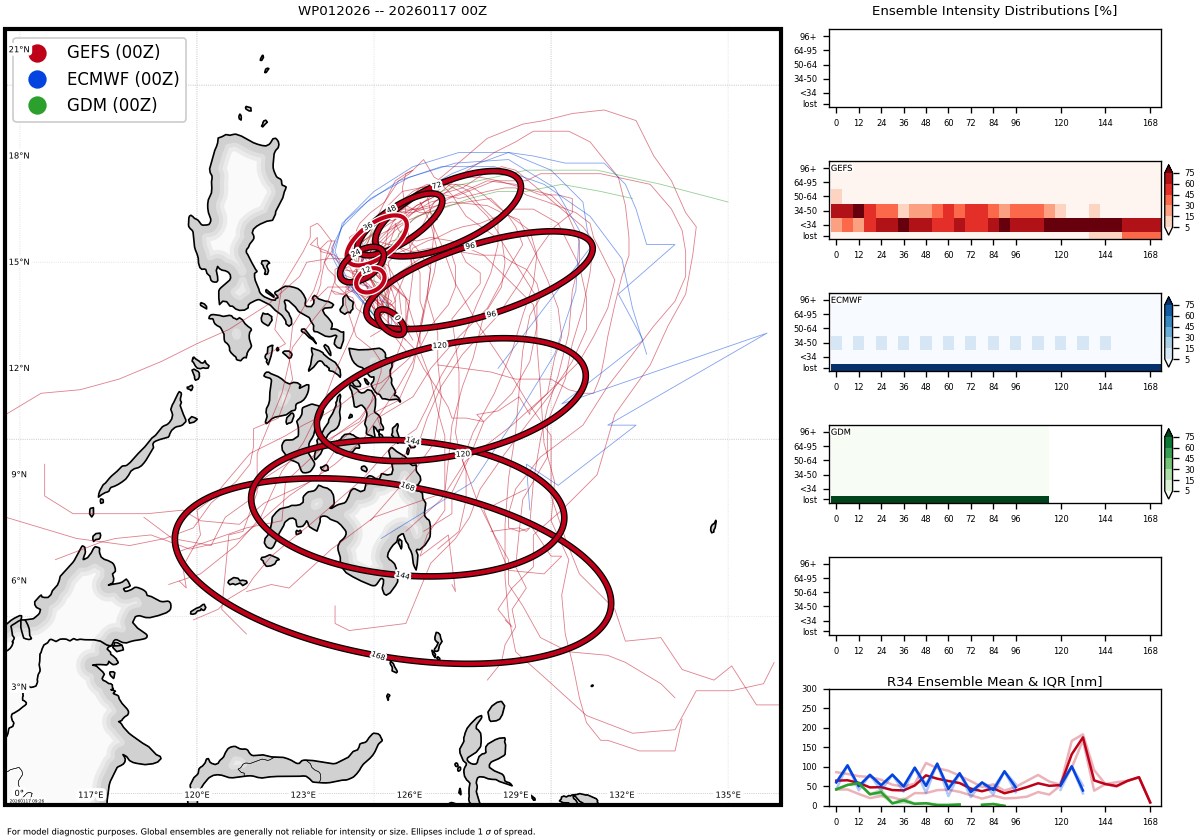Click the red GEFS colorbar
The image size is (1200, 840).
tap(1168, 199)
